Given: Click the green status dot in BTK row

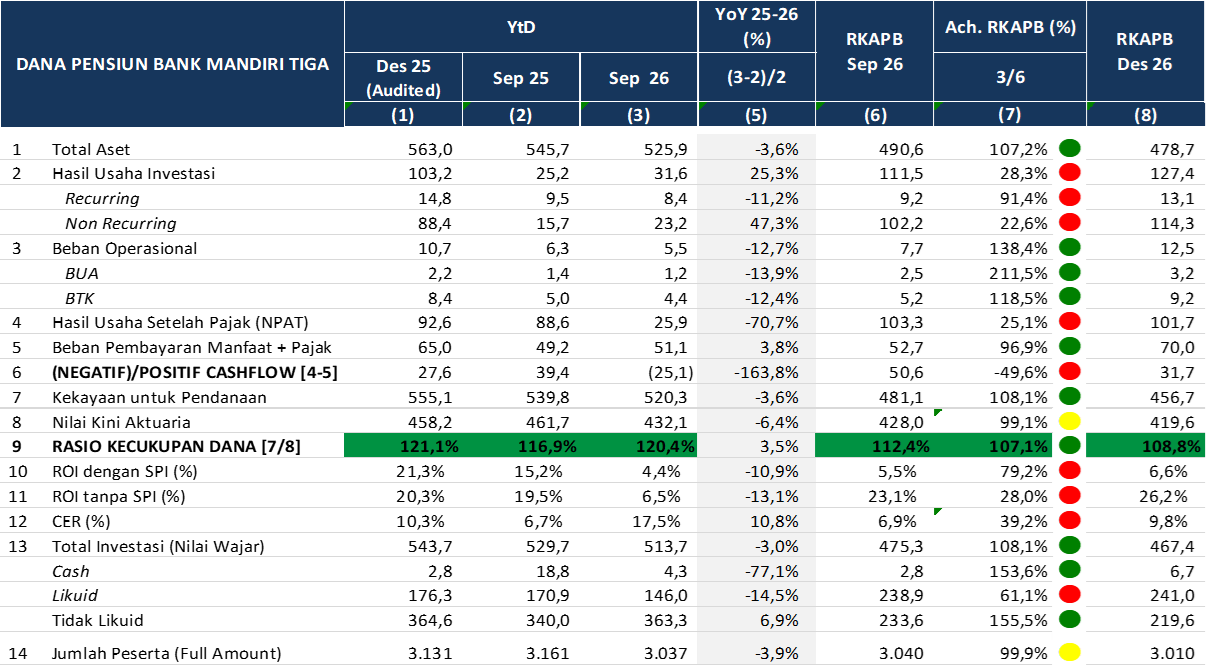Looking at the screenshot, I should pyautogui.click(x=1069, y=297).
